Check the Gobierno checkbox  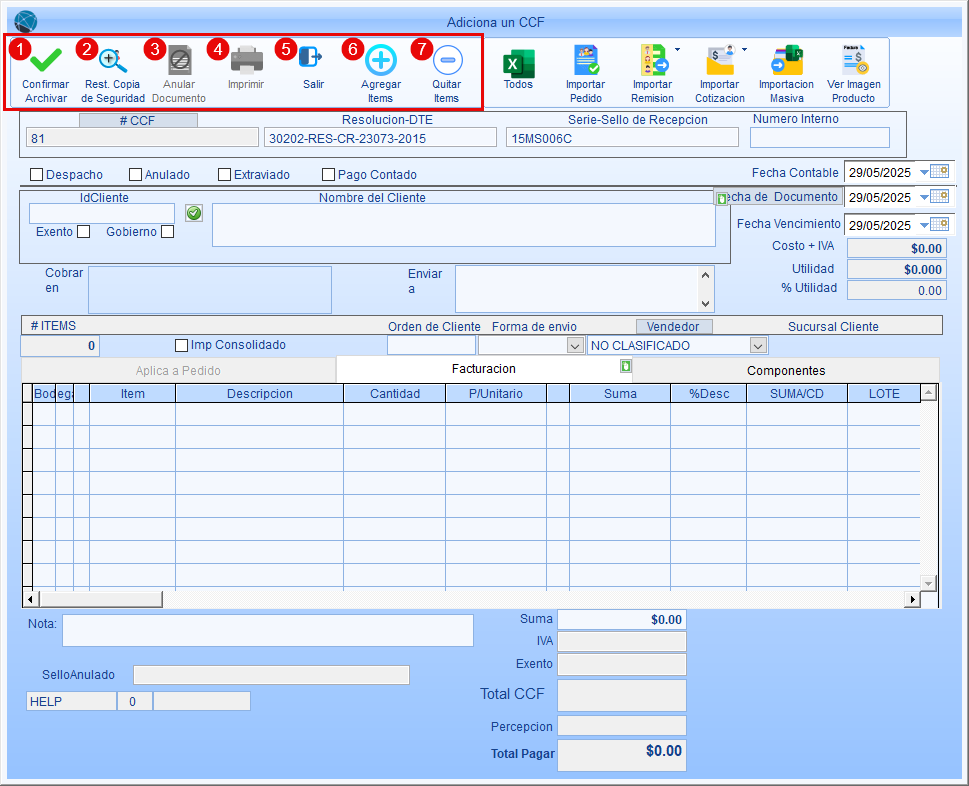point(167,232)
